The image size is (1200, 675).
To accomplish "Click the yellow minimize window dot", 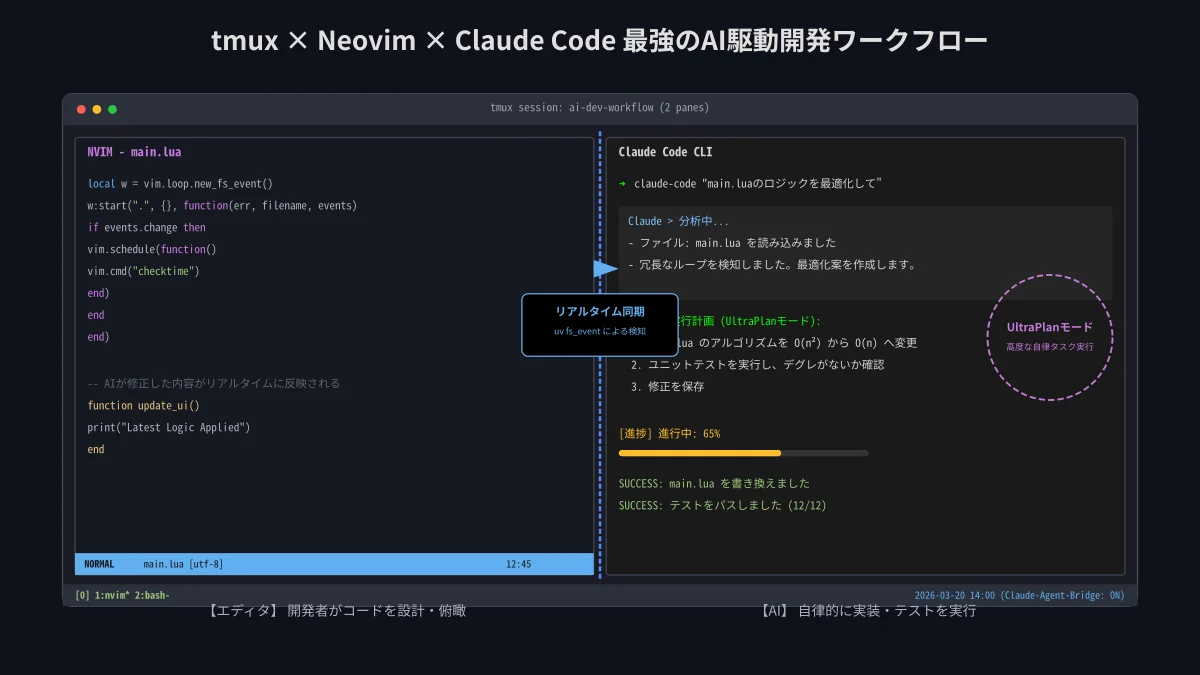I will click(97, 109).
